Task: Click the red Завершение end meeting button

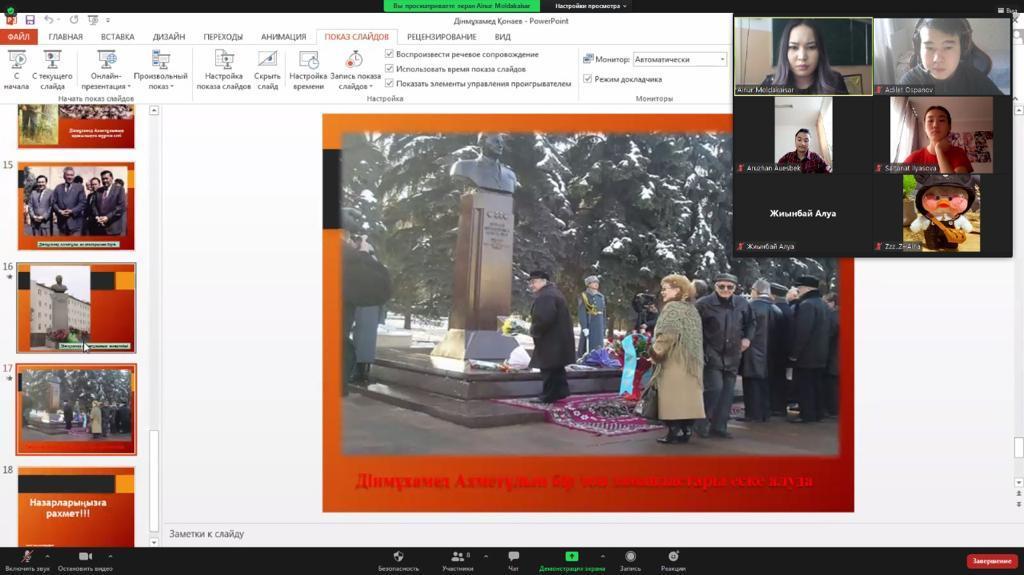Action: click(991, 561)
